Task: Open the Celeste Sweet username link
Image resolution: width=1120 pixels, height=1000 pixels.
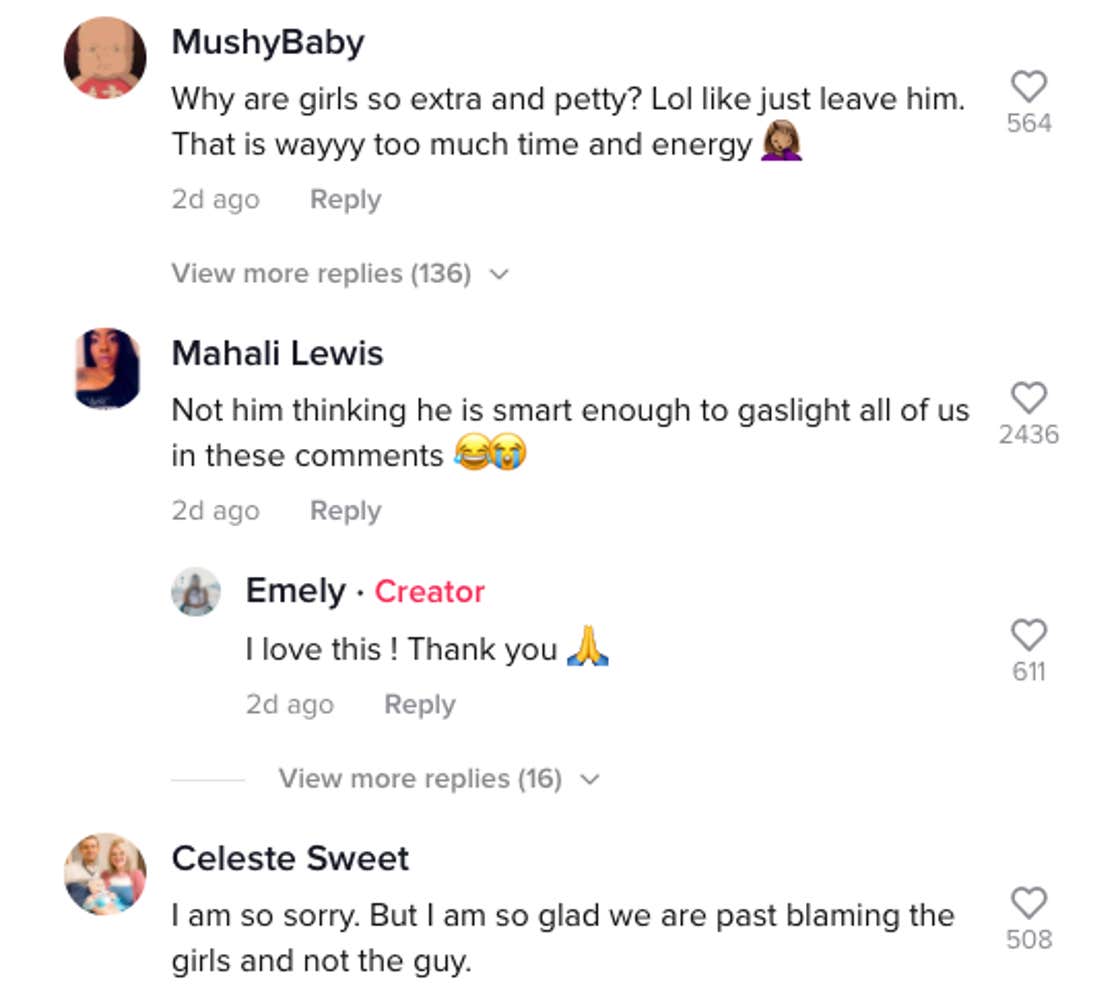Action: coord(290,858)
